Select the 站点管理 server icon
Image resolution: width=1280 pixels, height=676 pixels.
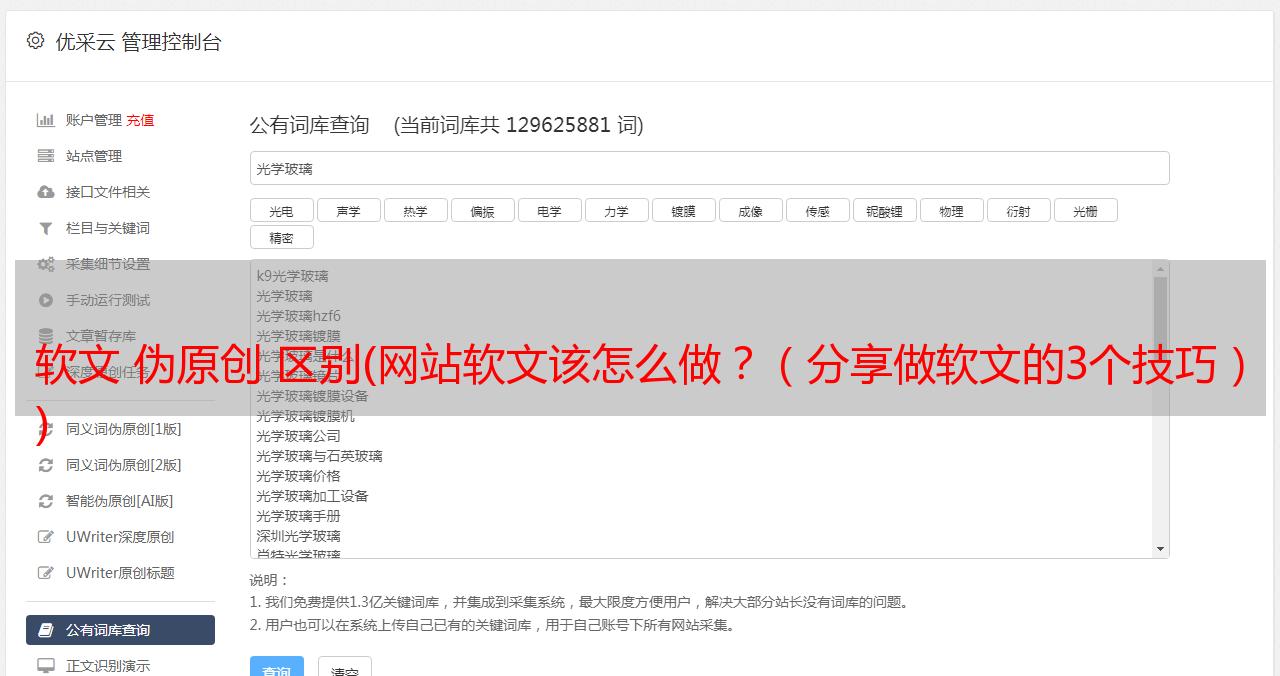(46, 156)
